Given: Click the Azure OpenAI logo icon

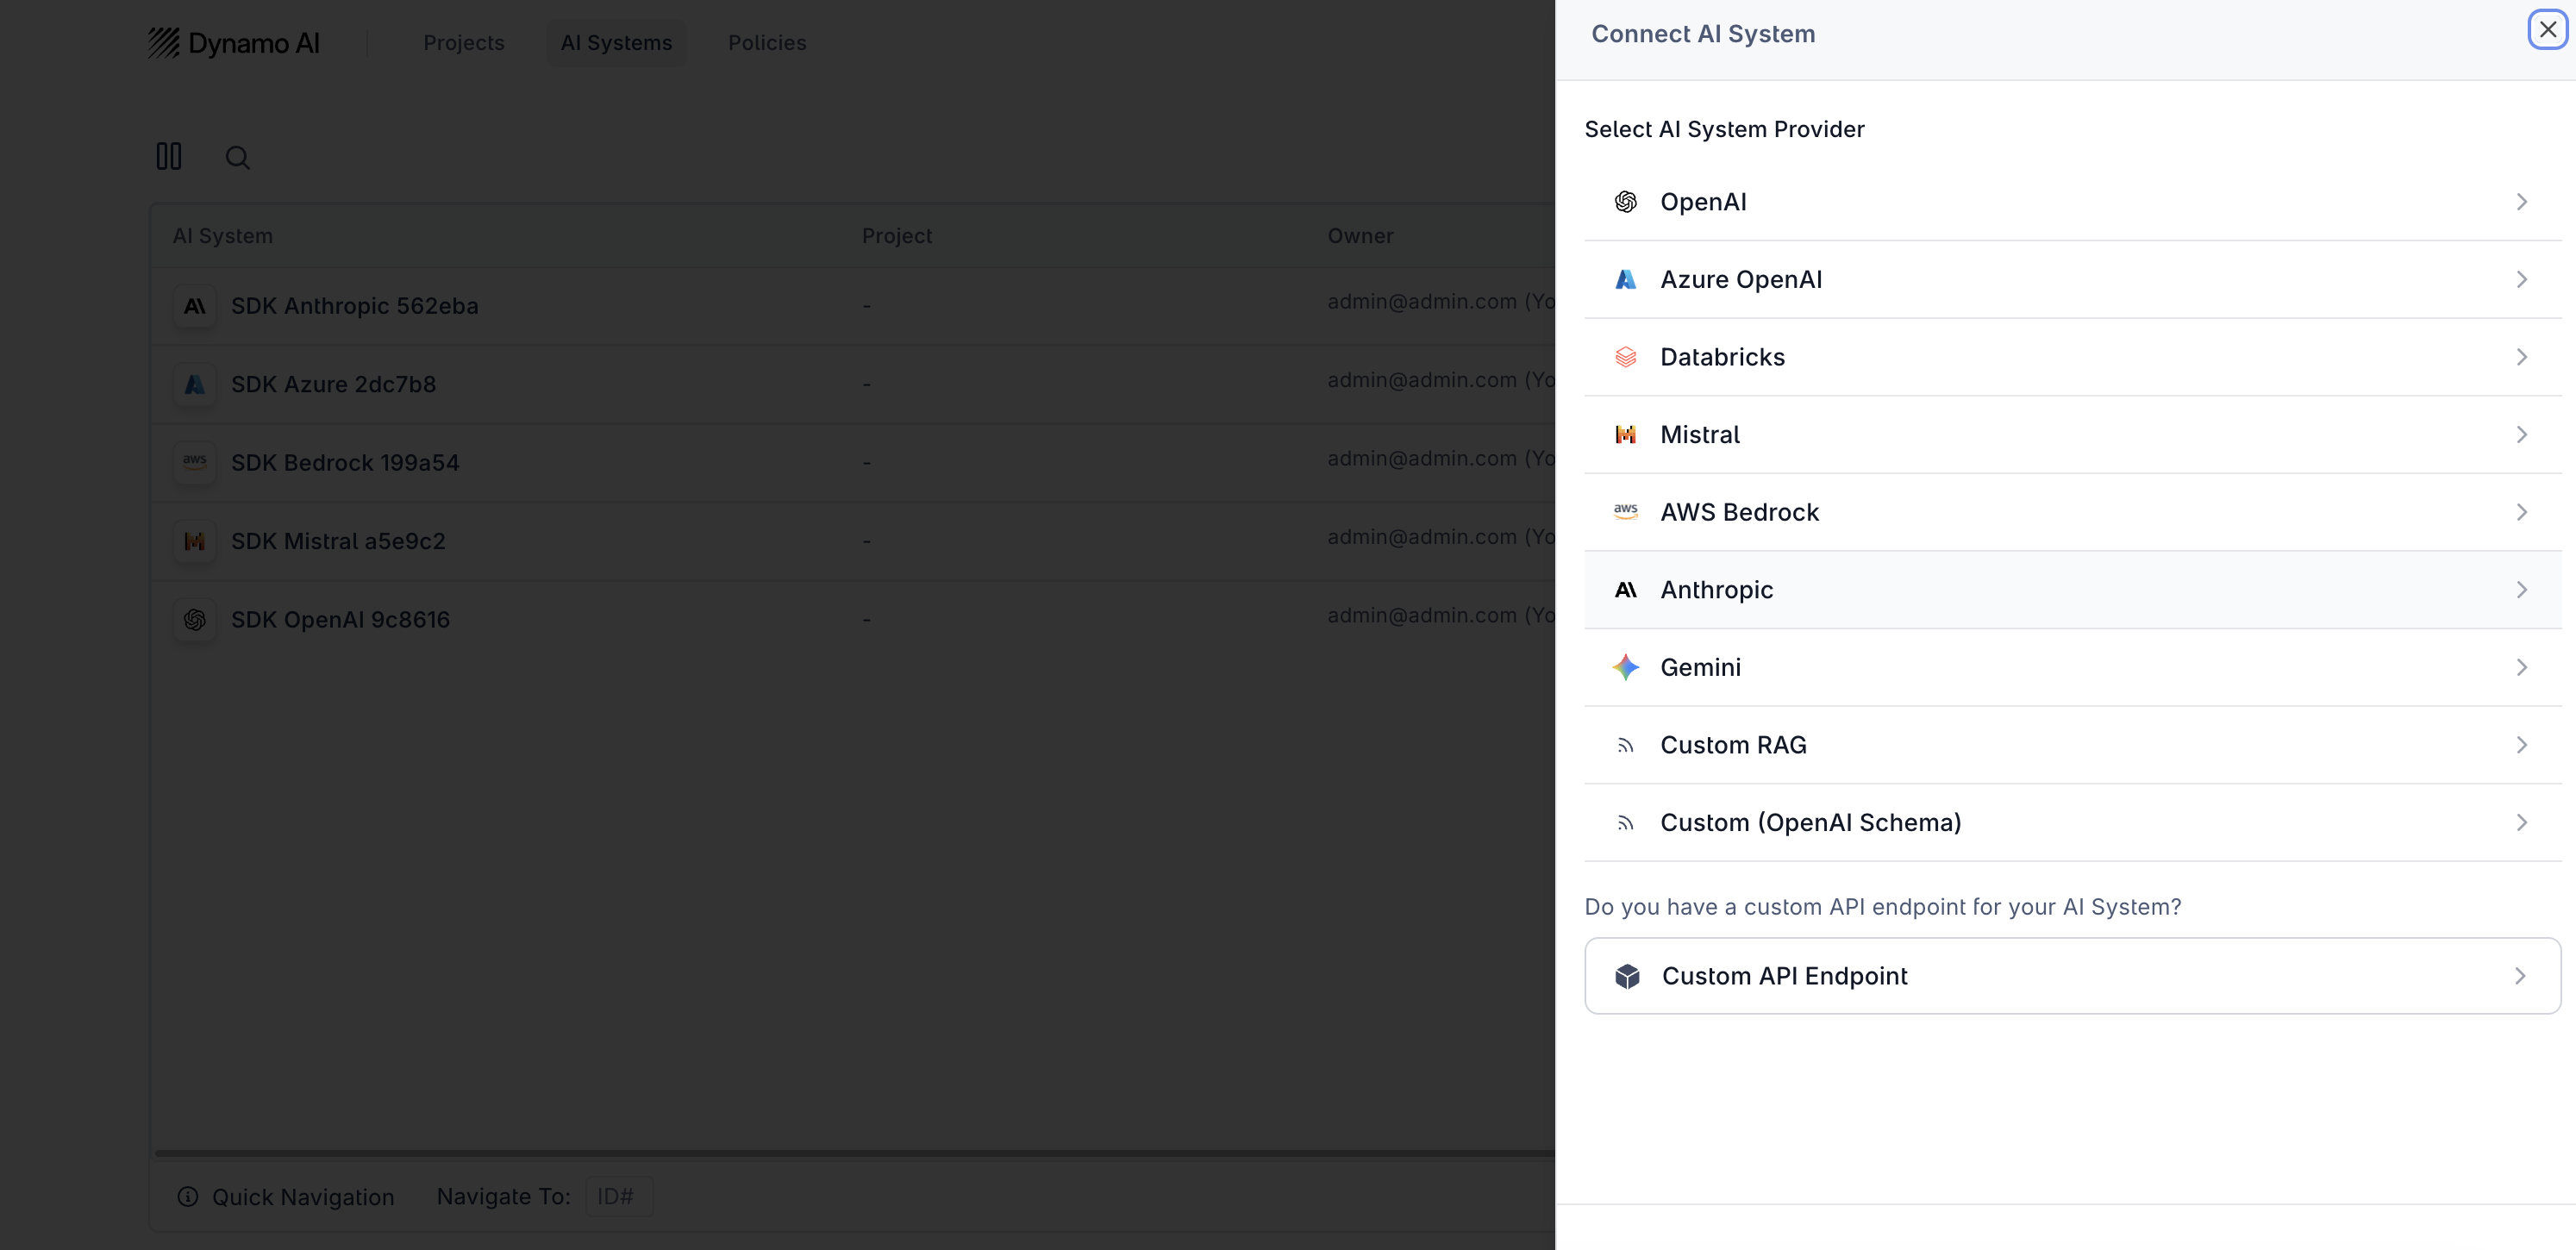Looking at the screenshot, I should coord(1625,279).
